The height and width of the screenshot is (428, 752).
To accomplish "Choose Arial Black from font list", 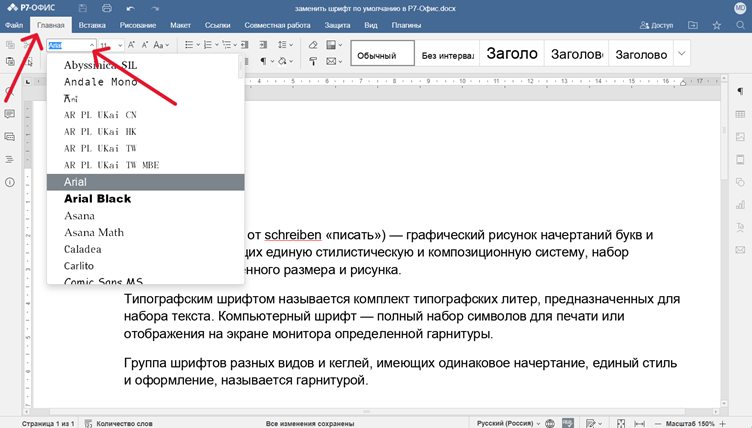I will coord(98,199).
